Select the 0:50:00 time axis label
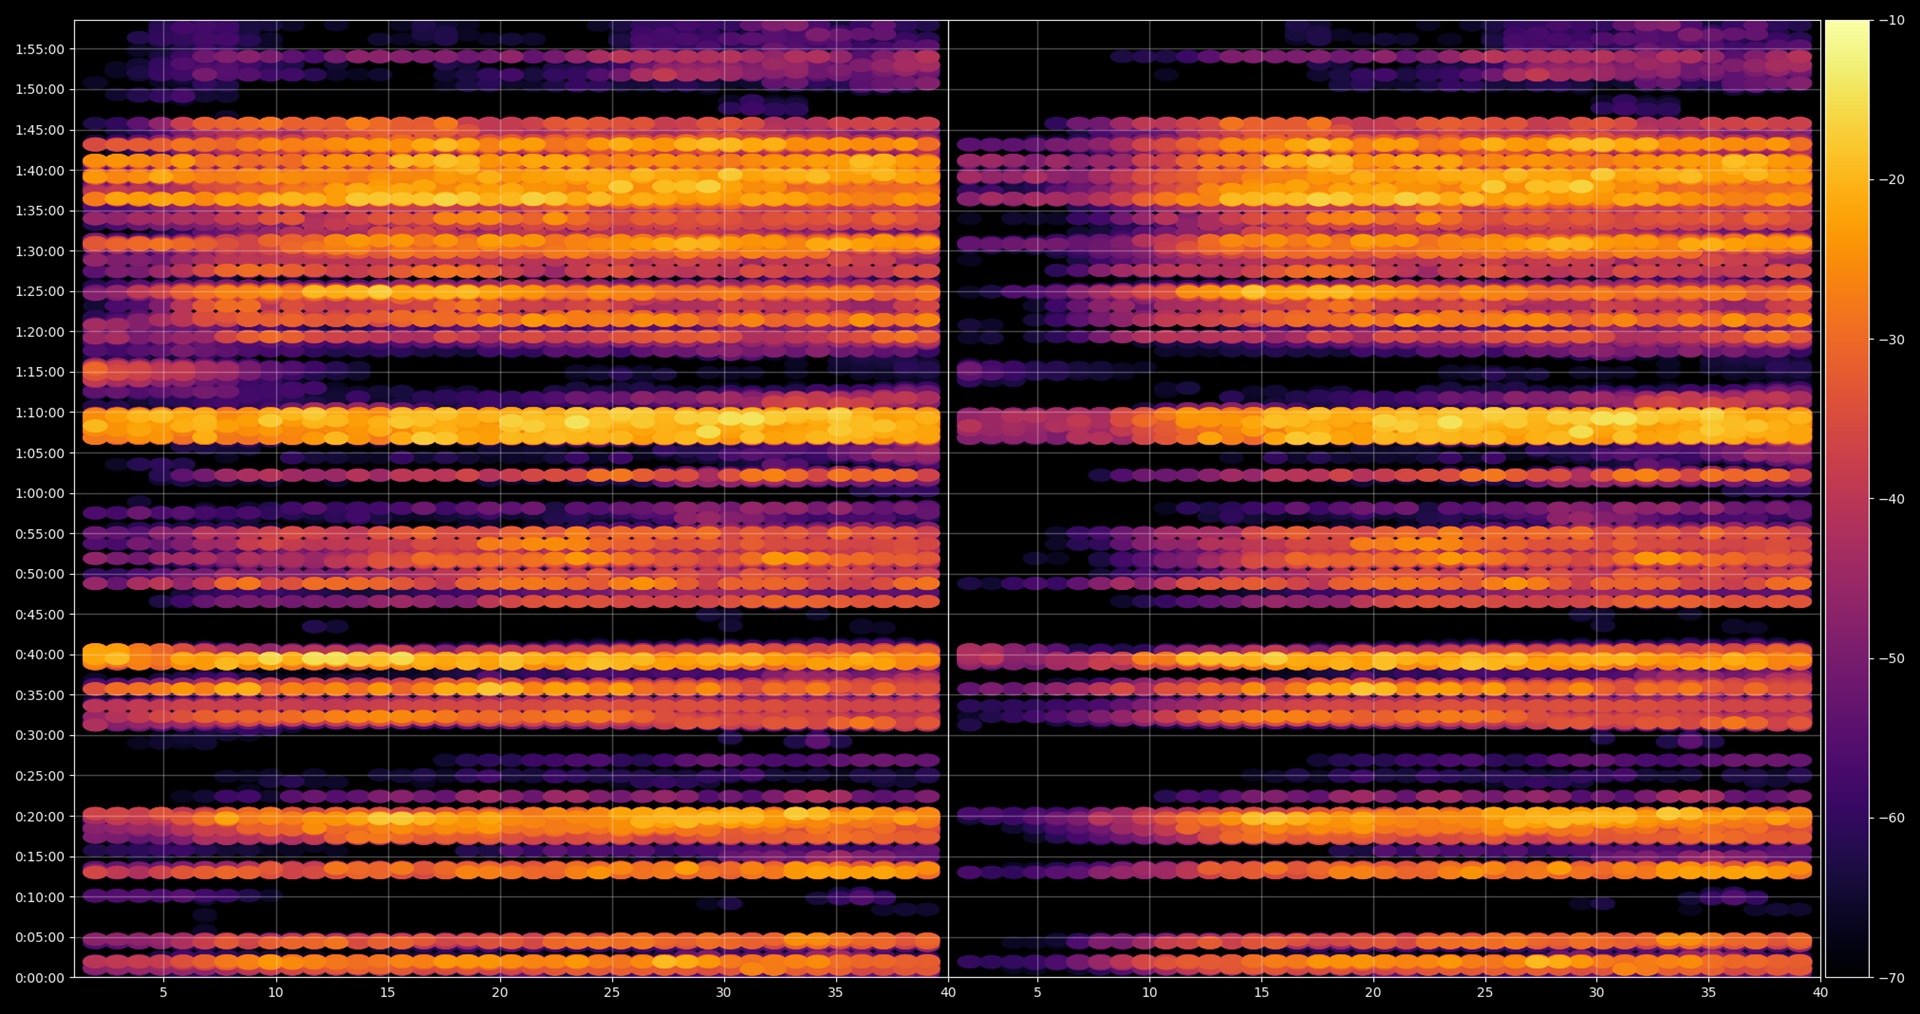 pos(40,574)
